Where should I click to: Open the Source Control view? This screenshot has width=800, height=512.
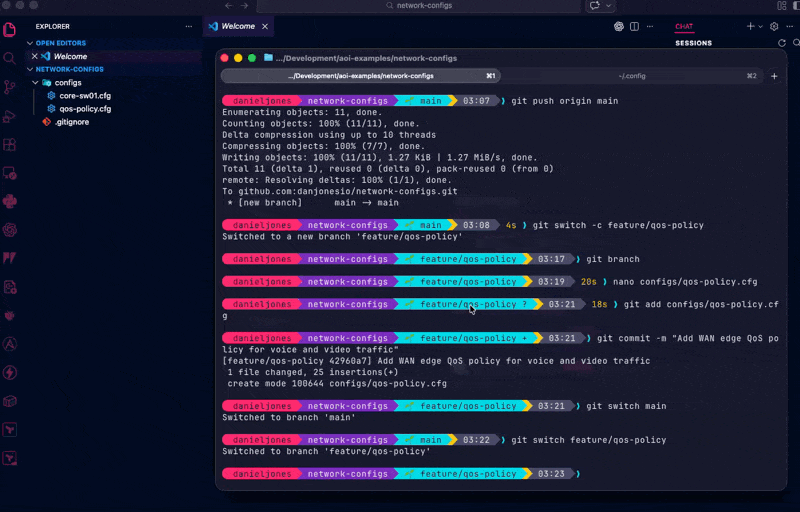pyautogui.click(x=10, y=87)
